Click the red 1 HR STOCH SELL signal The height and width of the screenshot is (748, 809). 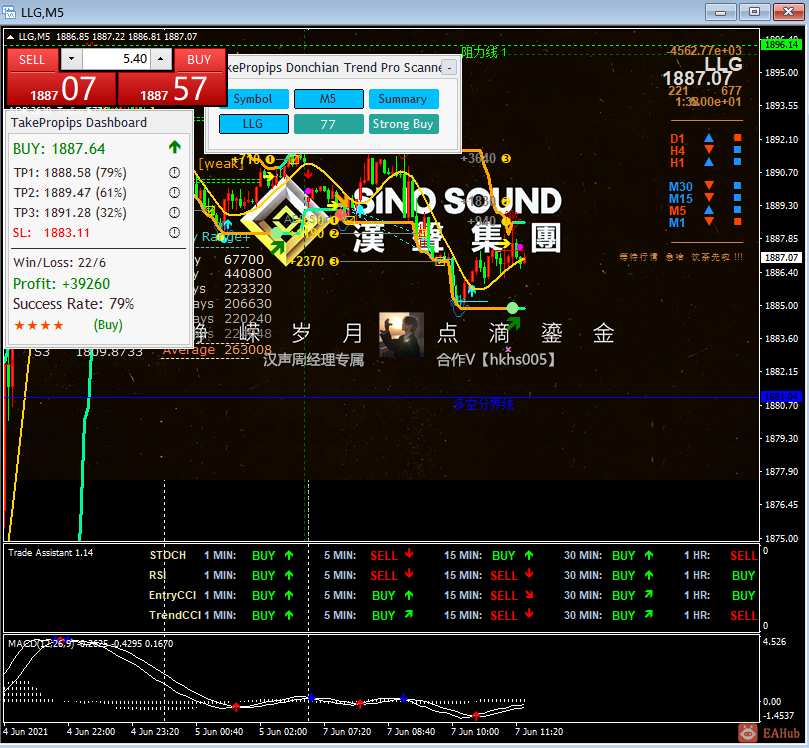click(743, 556)
